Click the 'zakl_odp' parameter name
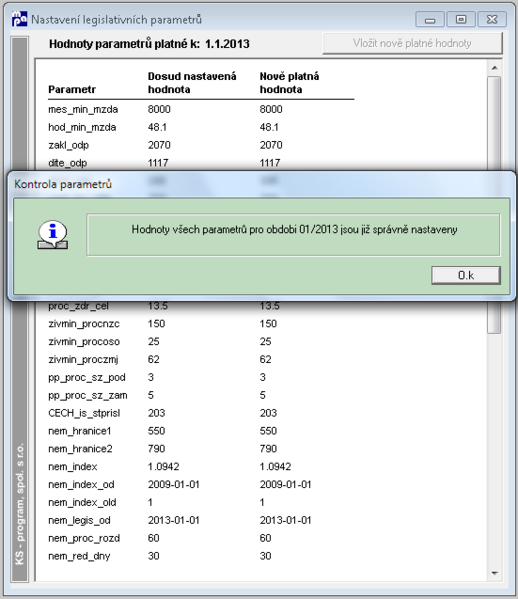518x599 pixels. 68,145
